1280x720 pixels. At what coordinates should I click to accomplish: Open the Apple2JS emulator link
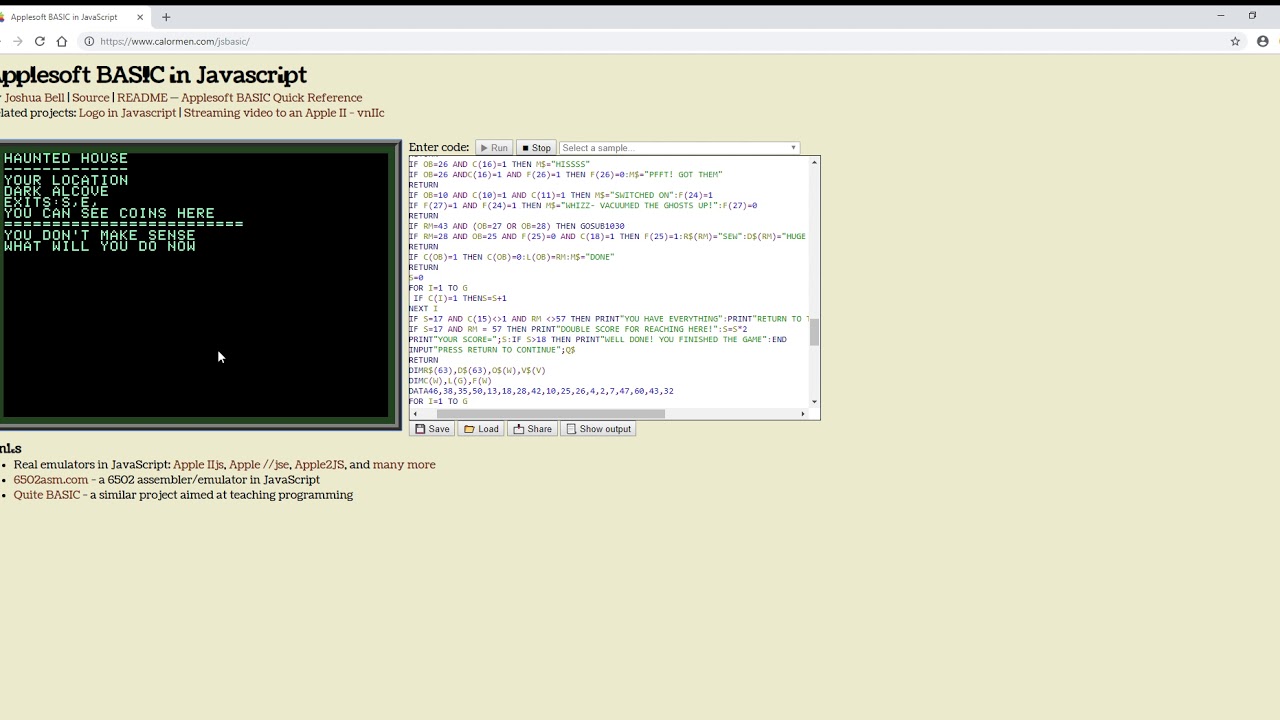(319, 465)
